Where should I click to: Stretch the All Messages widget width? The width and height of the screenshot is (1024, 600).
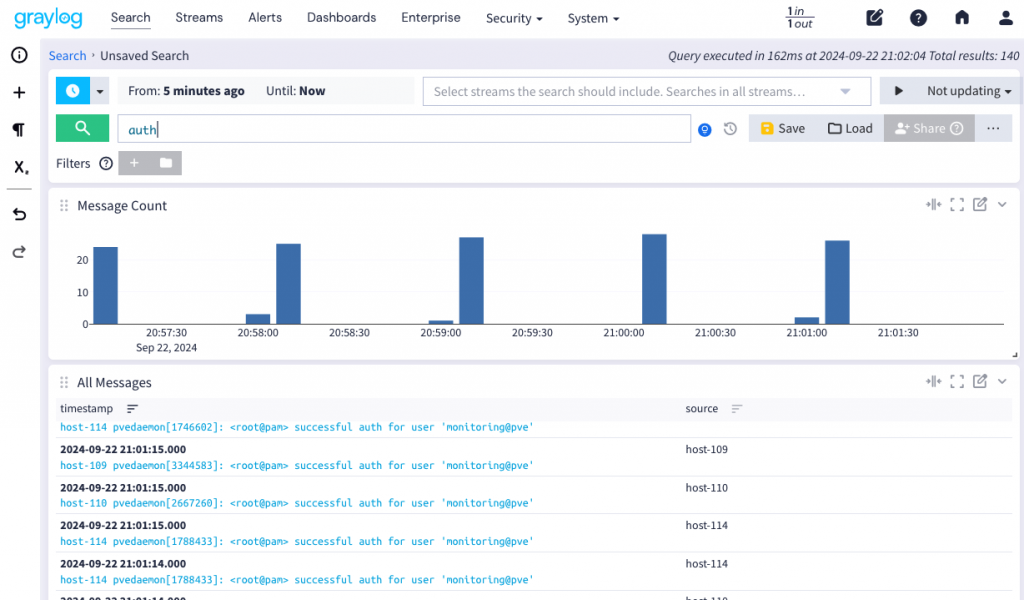click(933, 381)
